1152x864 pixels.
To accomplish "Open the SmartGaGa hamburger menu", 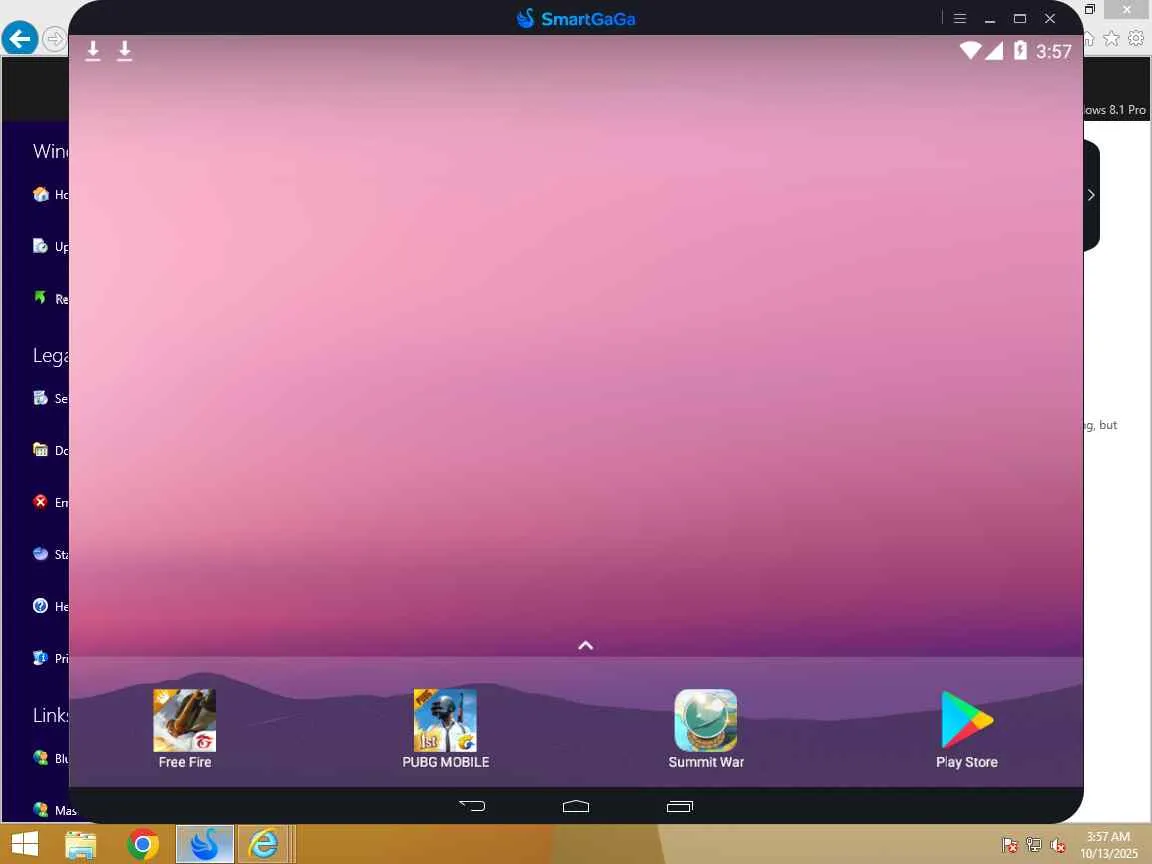I will point(960,18).
